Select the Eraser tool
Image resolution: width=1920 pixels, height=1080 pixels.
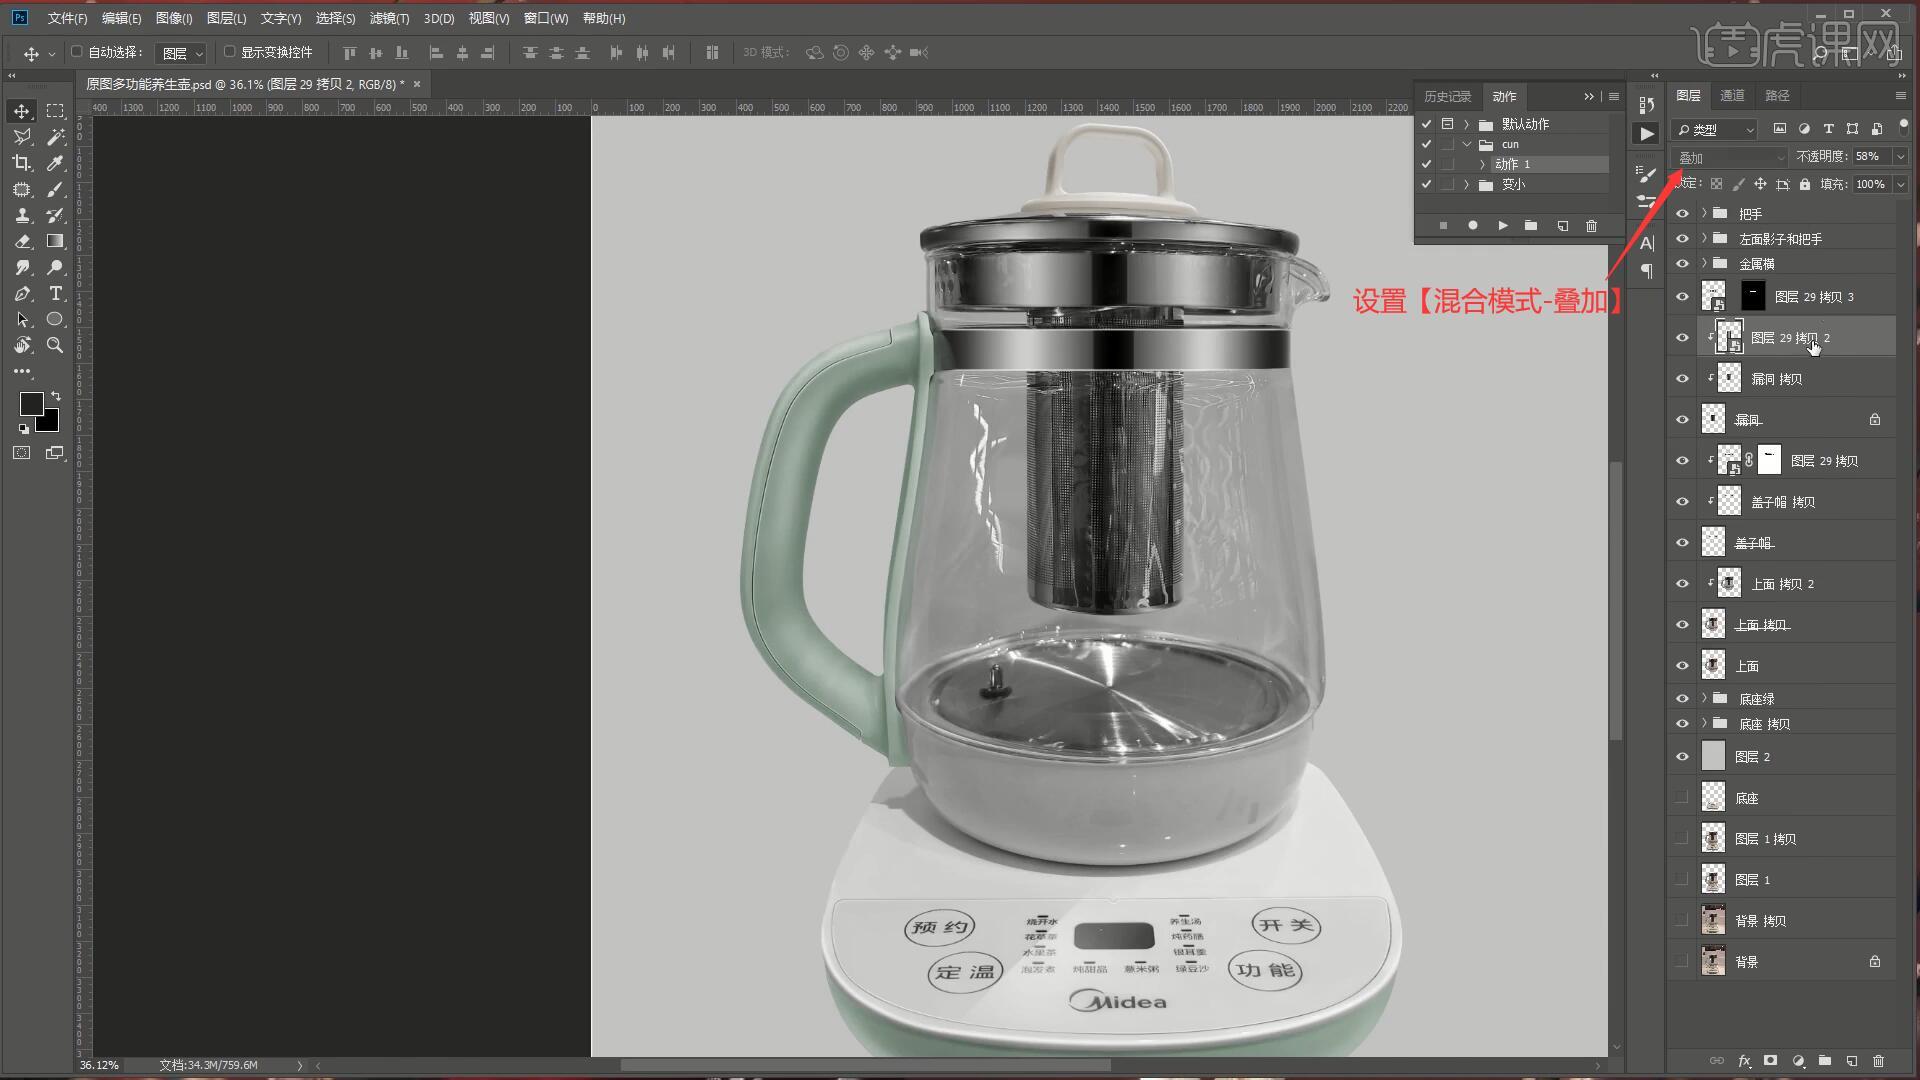tap(22, 241)
